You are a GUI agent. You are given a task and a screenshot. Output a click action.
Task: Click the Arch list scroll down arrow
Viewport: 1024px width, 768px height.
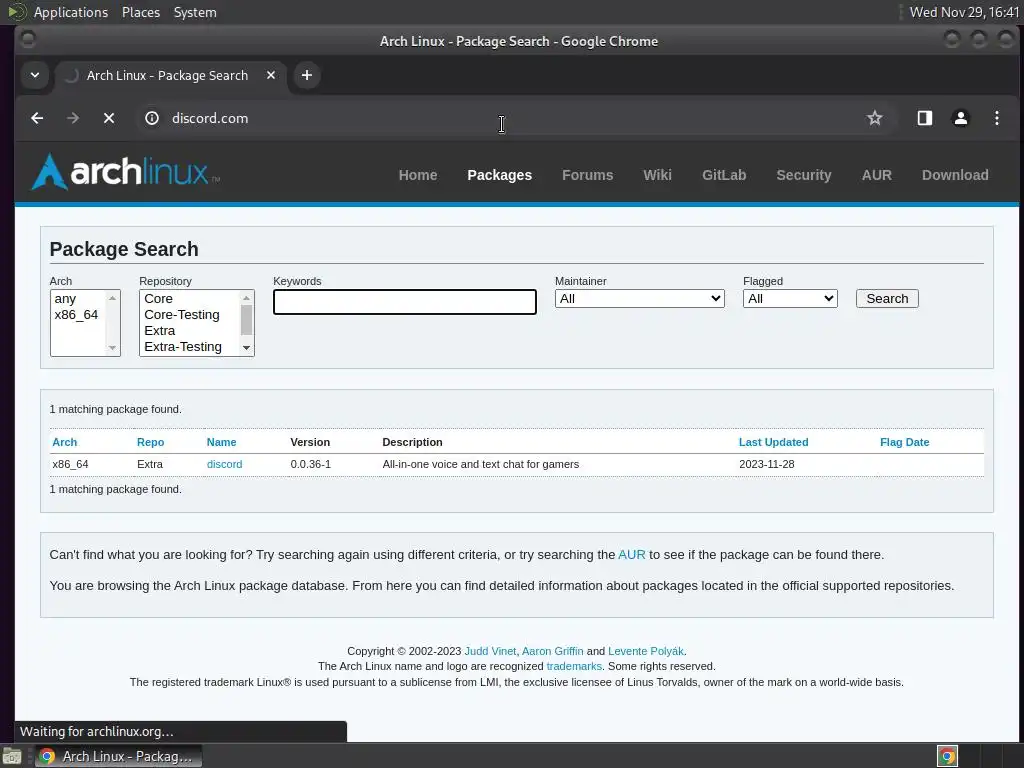coord(112,347)
